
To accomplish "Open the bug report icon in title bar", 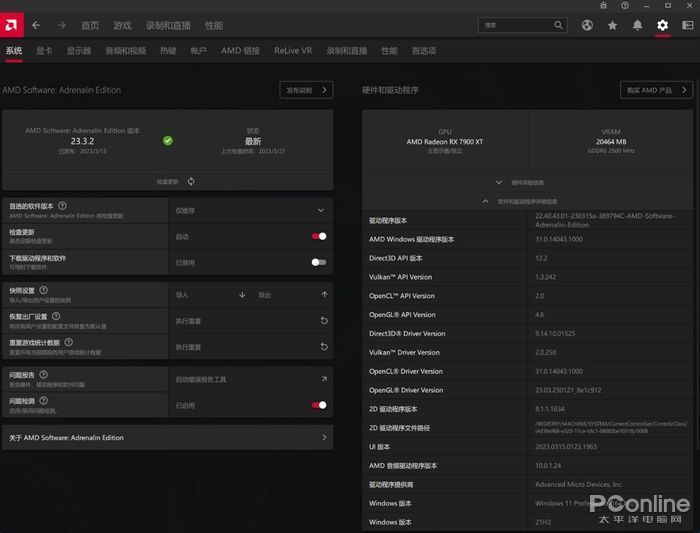I will point(603,5).
